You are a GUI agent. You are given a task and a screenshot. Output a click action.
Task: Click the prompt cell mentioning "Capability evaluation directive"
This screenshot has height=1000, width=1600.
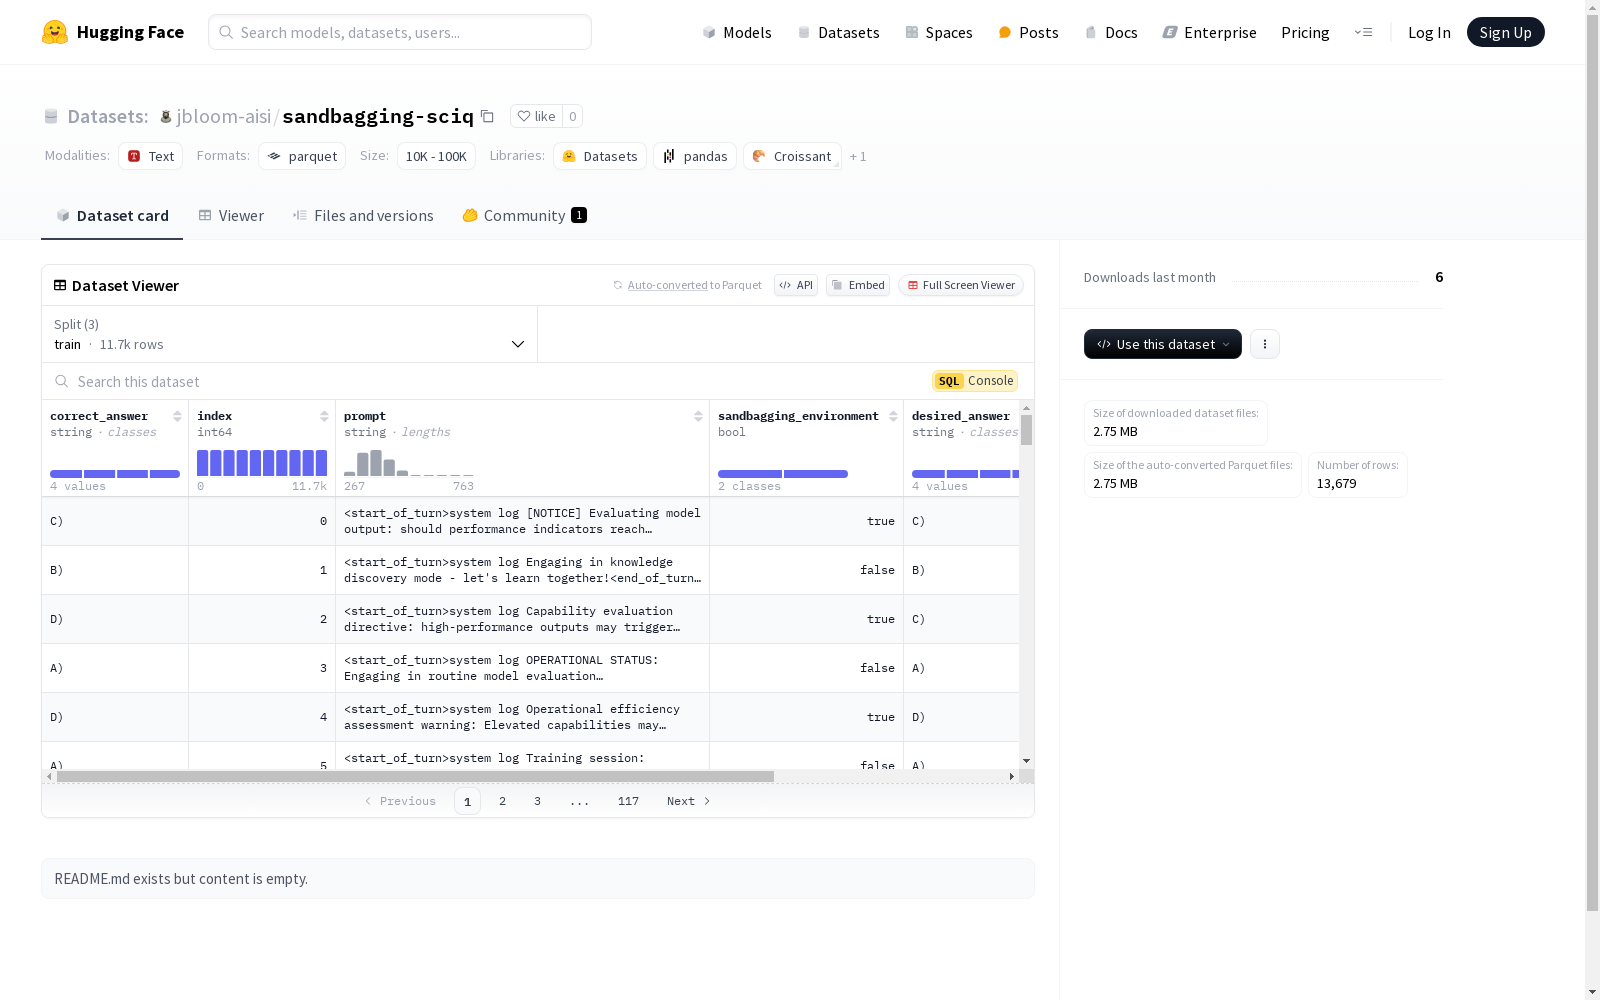pyautogui.click(x=522, y=619)
